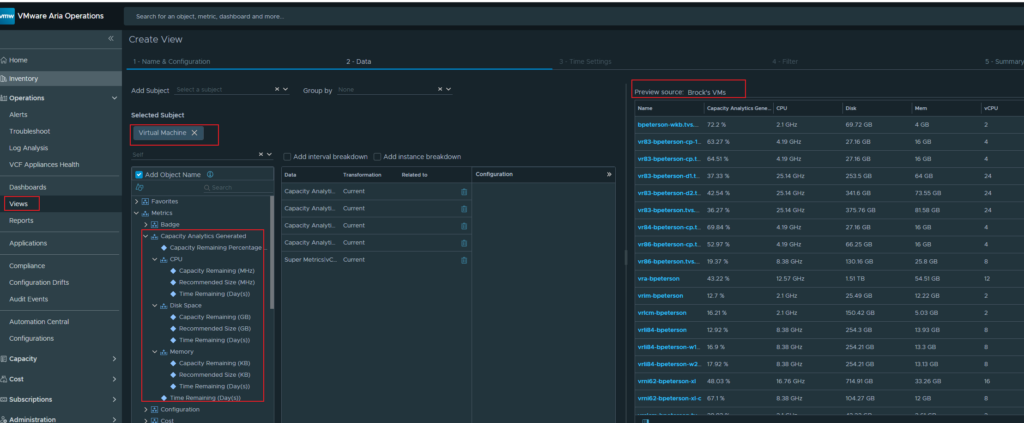Remove Virtual Machine subject with X
1024x423 pixels.
coord(194,133)
